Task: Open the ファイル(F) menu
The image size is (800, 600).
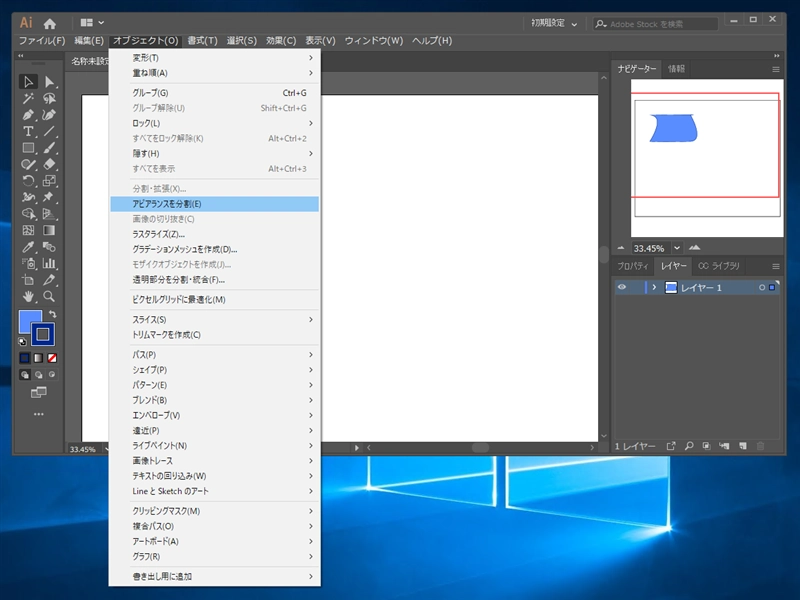Action: (42, 41)
